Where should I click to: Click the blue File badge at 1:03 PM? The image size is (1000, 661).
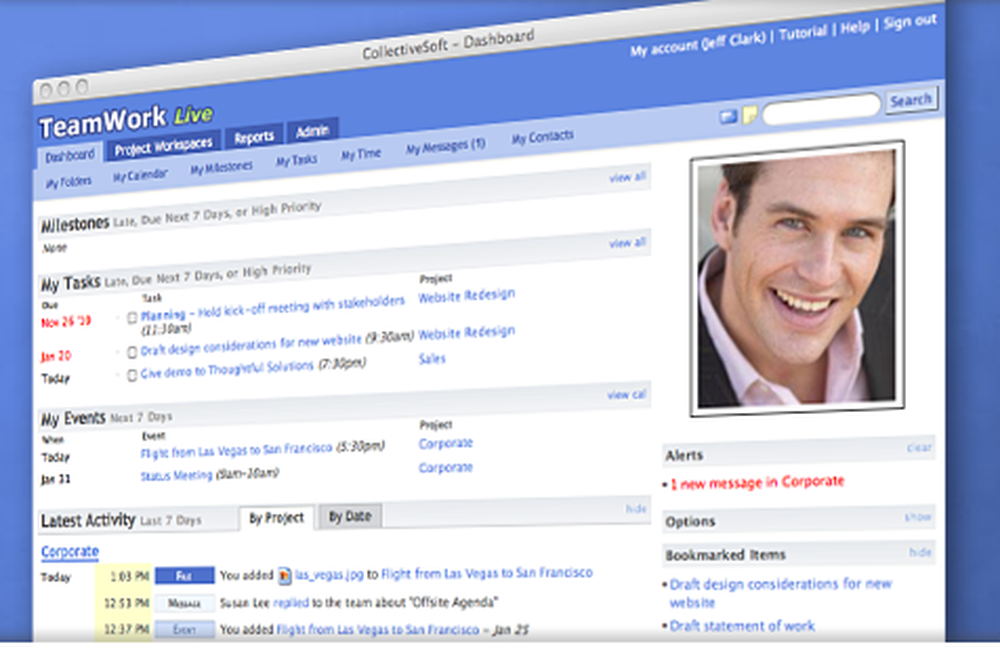coord(184,576)
